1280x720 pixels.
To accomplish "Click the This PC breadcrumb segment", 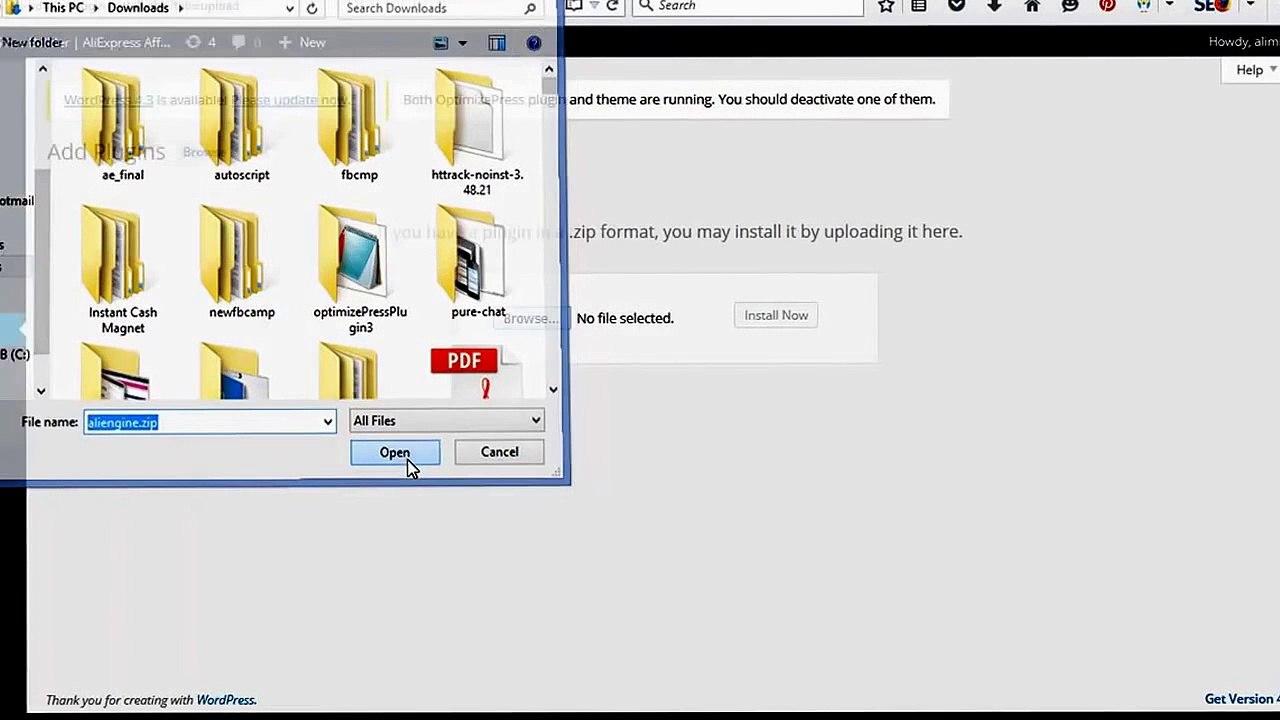I will [x=63, y=8].
